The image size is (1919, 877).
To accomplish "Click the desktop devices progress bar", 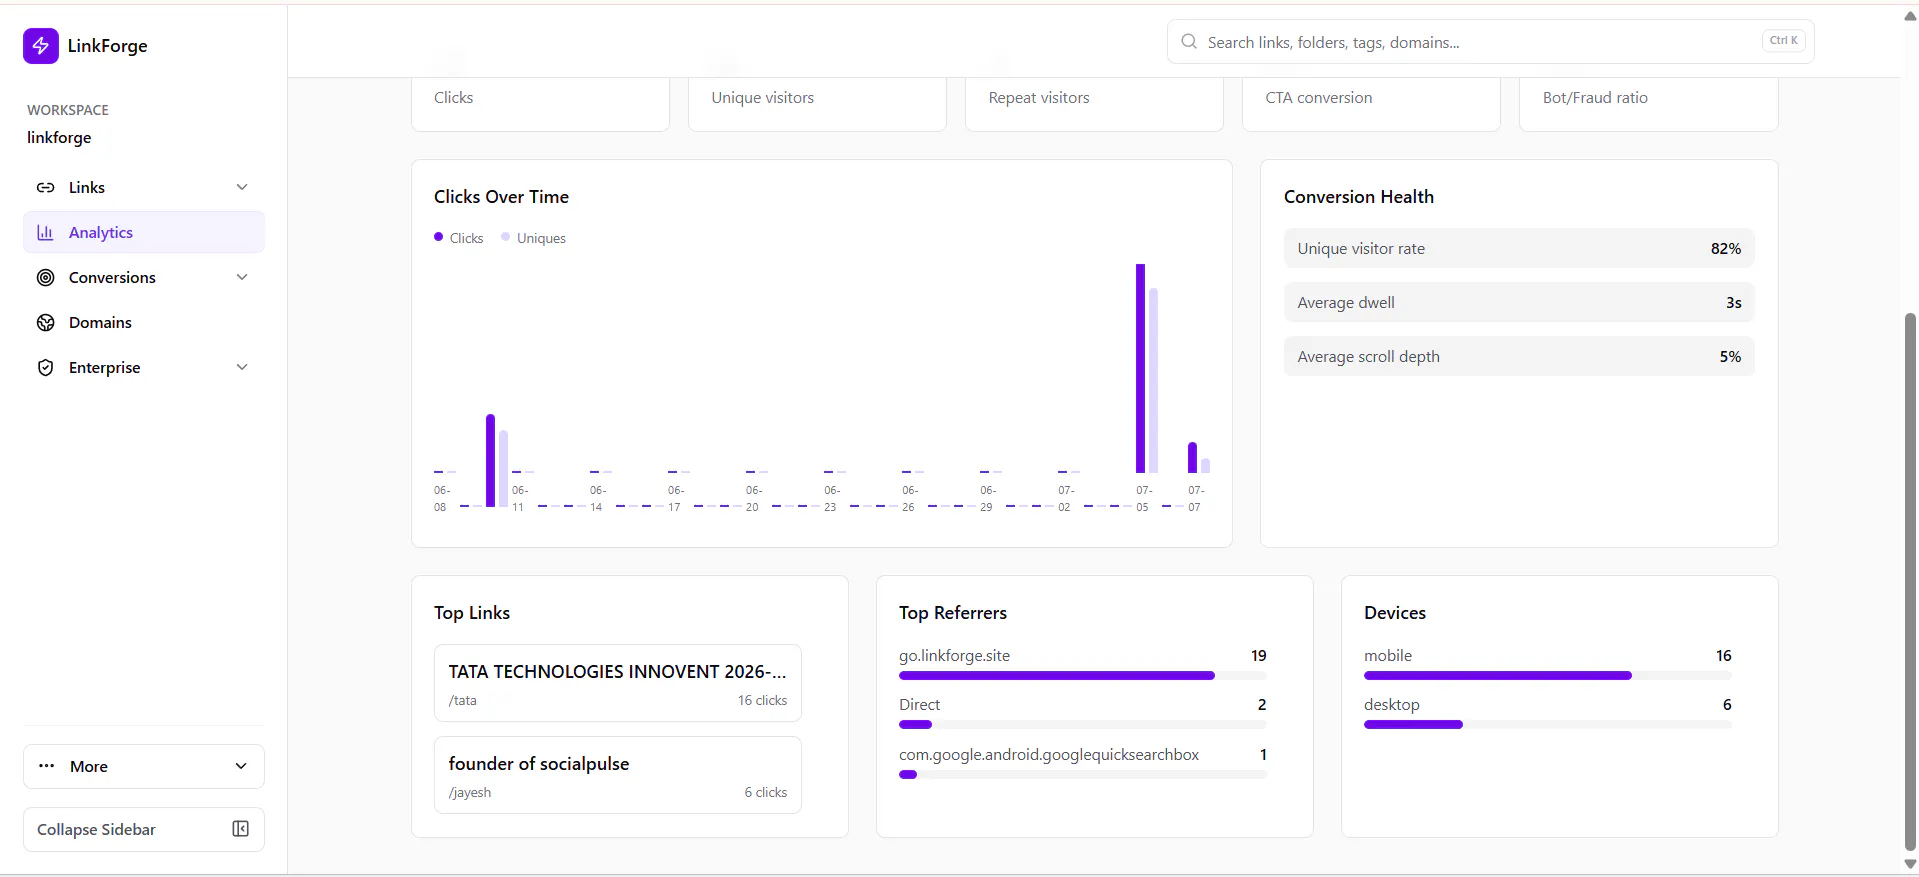I will (1548, 725).
